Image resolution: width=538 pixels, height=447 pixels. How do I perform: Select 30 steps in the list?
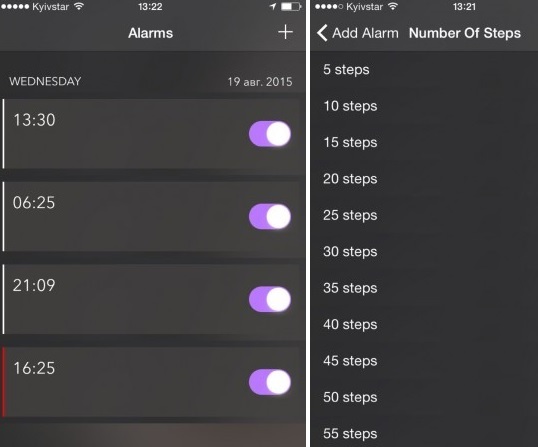[x=424, y=251]
